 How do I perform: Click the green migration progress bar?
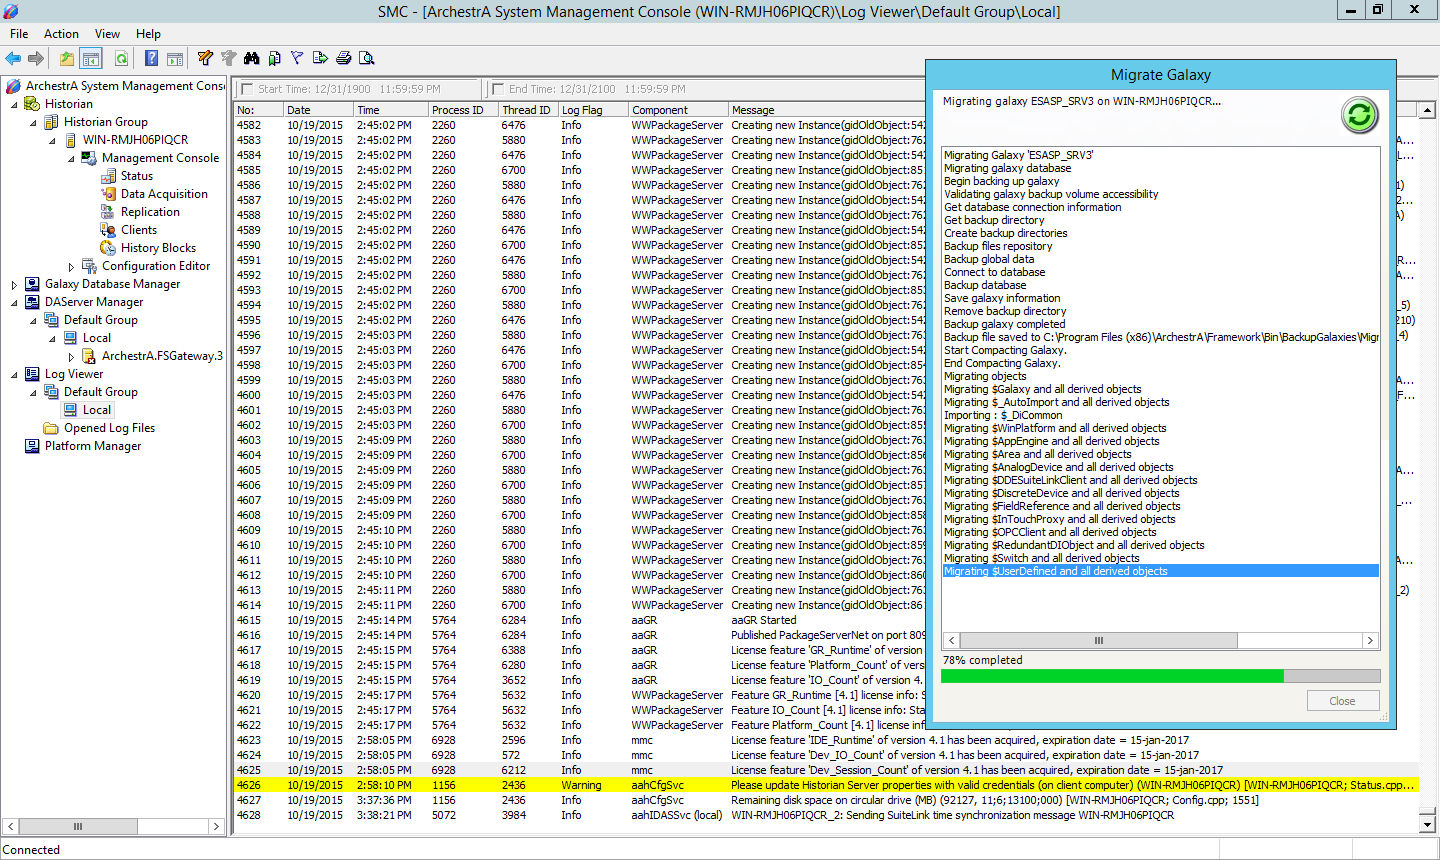click(1112, 677)
